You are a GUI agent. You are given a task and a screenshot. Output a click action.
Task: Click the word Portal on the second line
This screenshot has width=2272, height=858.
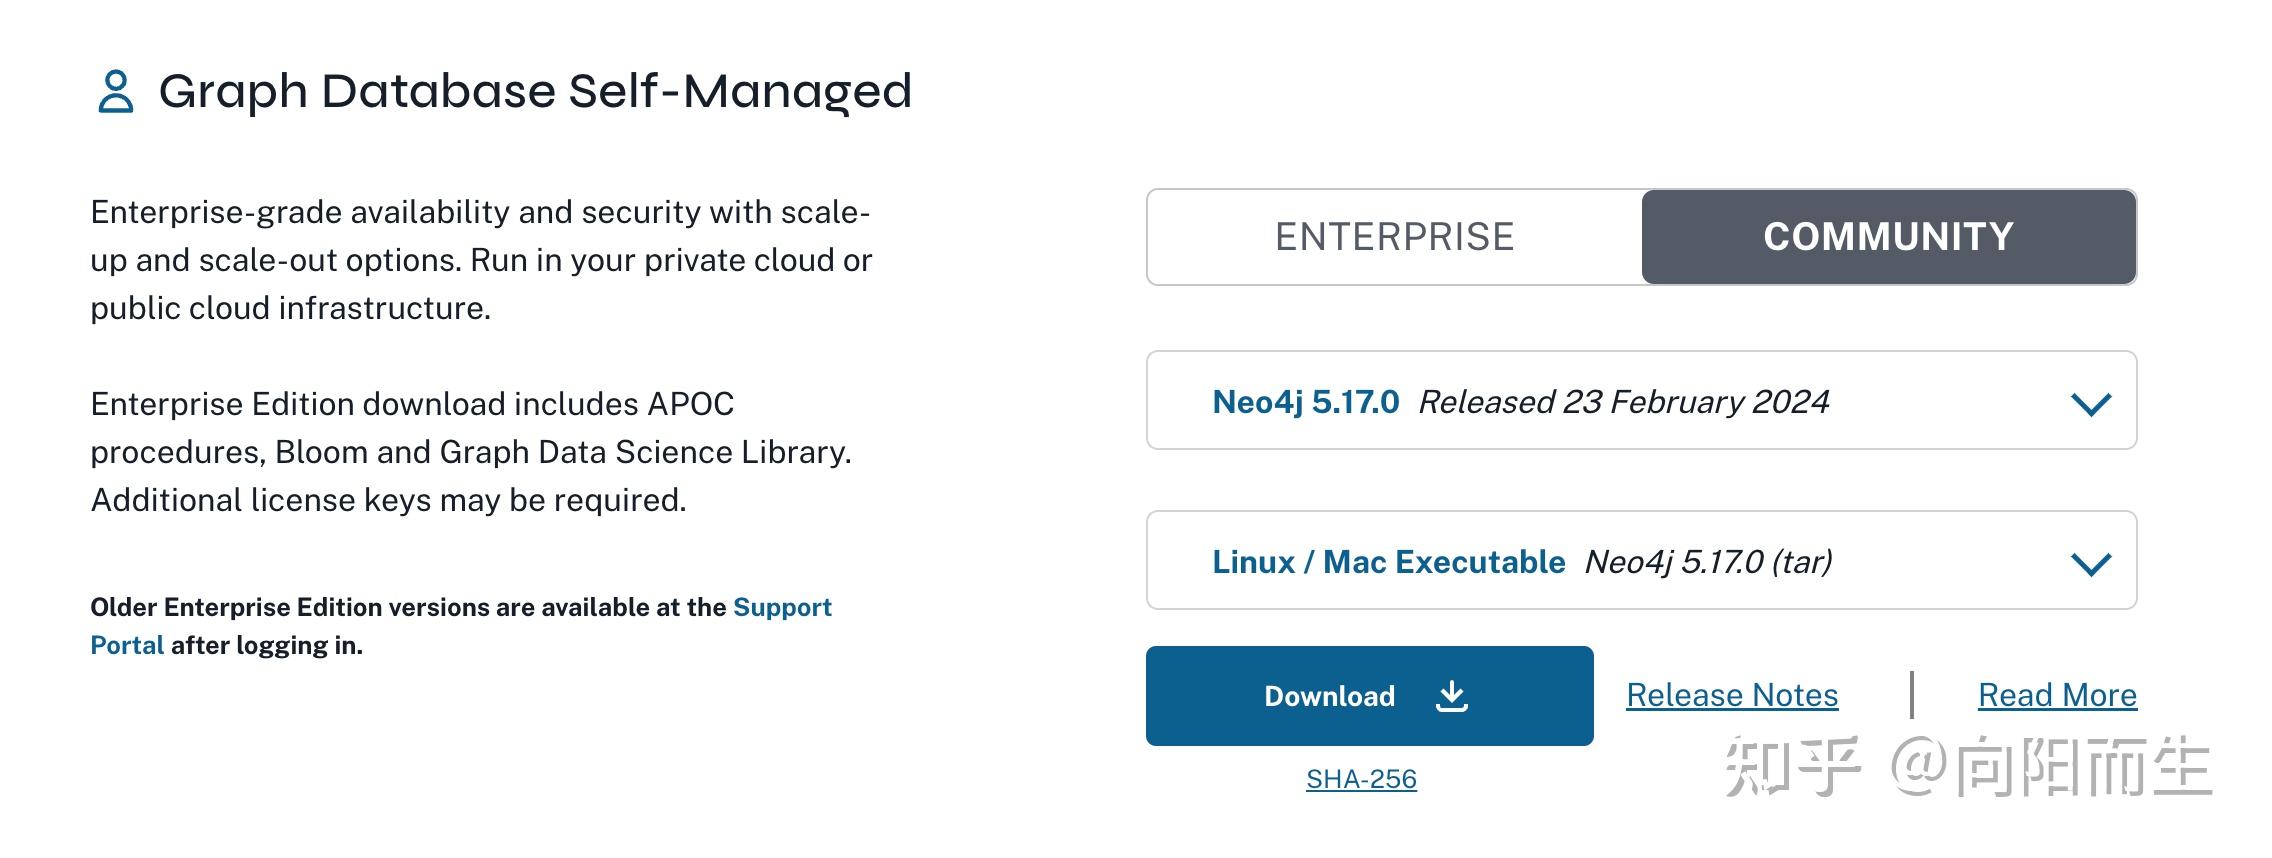[127, 645]
